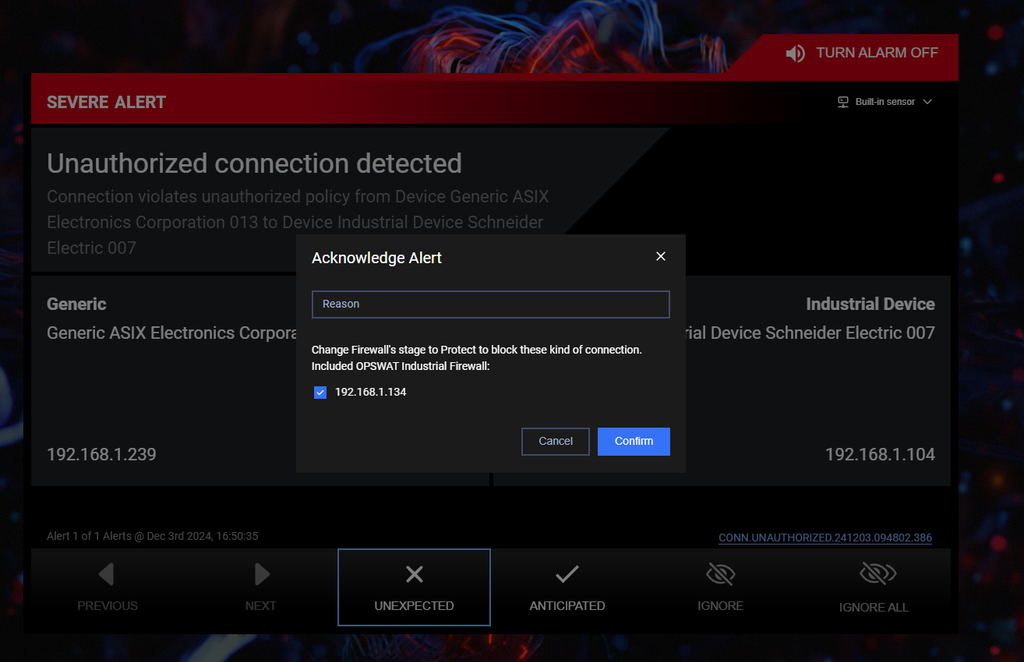Mark the alert as Anticipated
This screenshot has height=662, width=1024.
pyautogui.click(x=567, y=587)
